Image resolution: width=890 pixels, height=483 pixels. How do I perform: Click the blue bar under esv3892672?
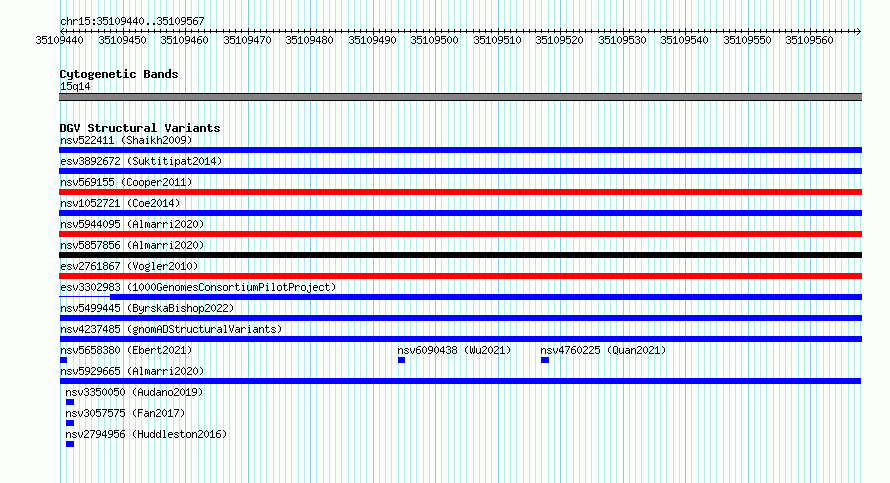460,171
